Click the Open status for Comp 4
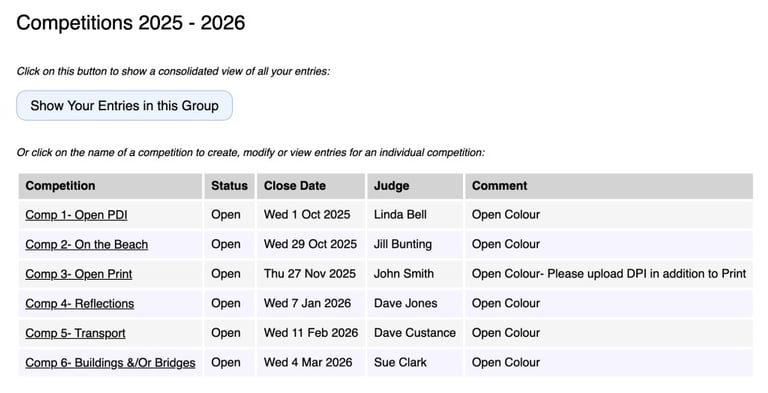This screenshot has width=768, height=393. pyautogui.click(x=226, y=303)
